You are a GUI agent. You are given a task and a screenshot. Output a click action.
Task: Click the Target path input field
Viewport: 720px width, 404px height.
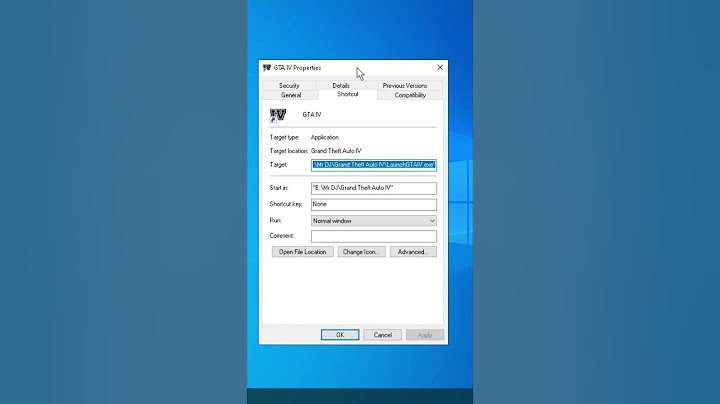(x=374, y=165)
